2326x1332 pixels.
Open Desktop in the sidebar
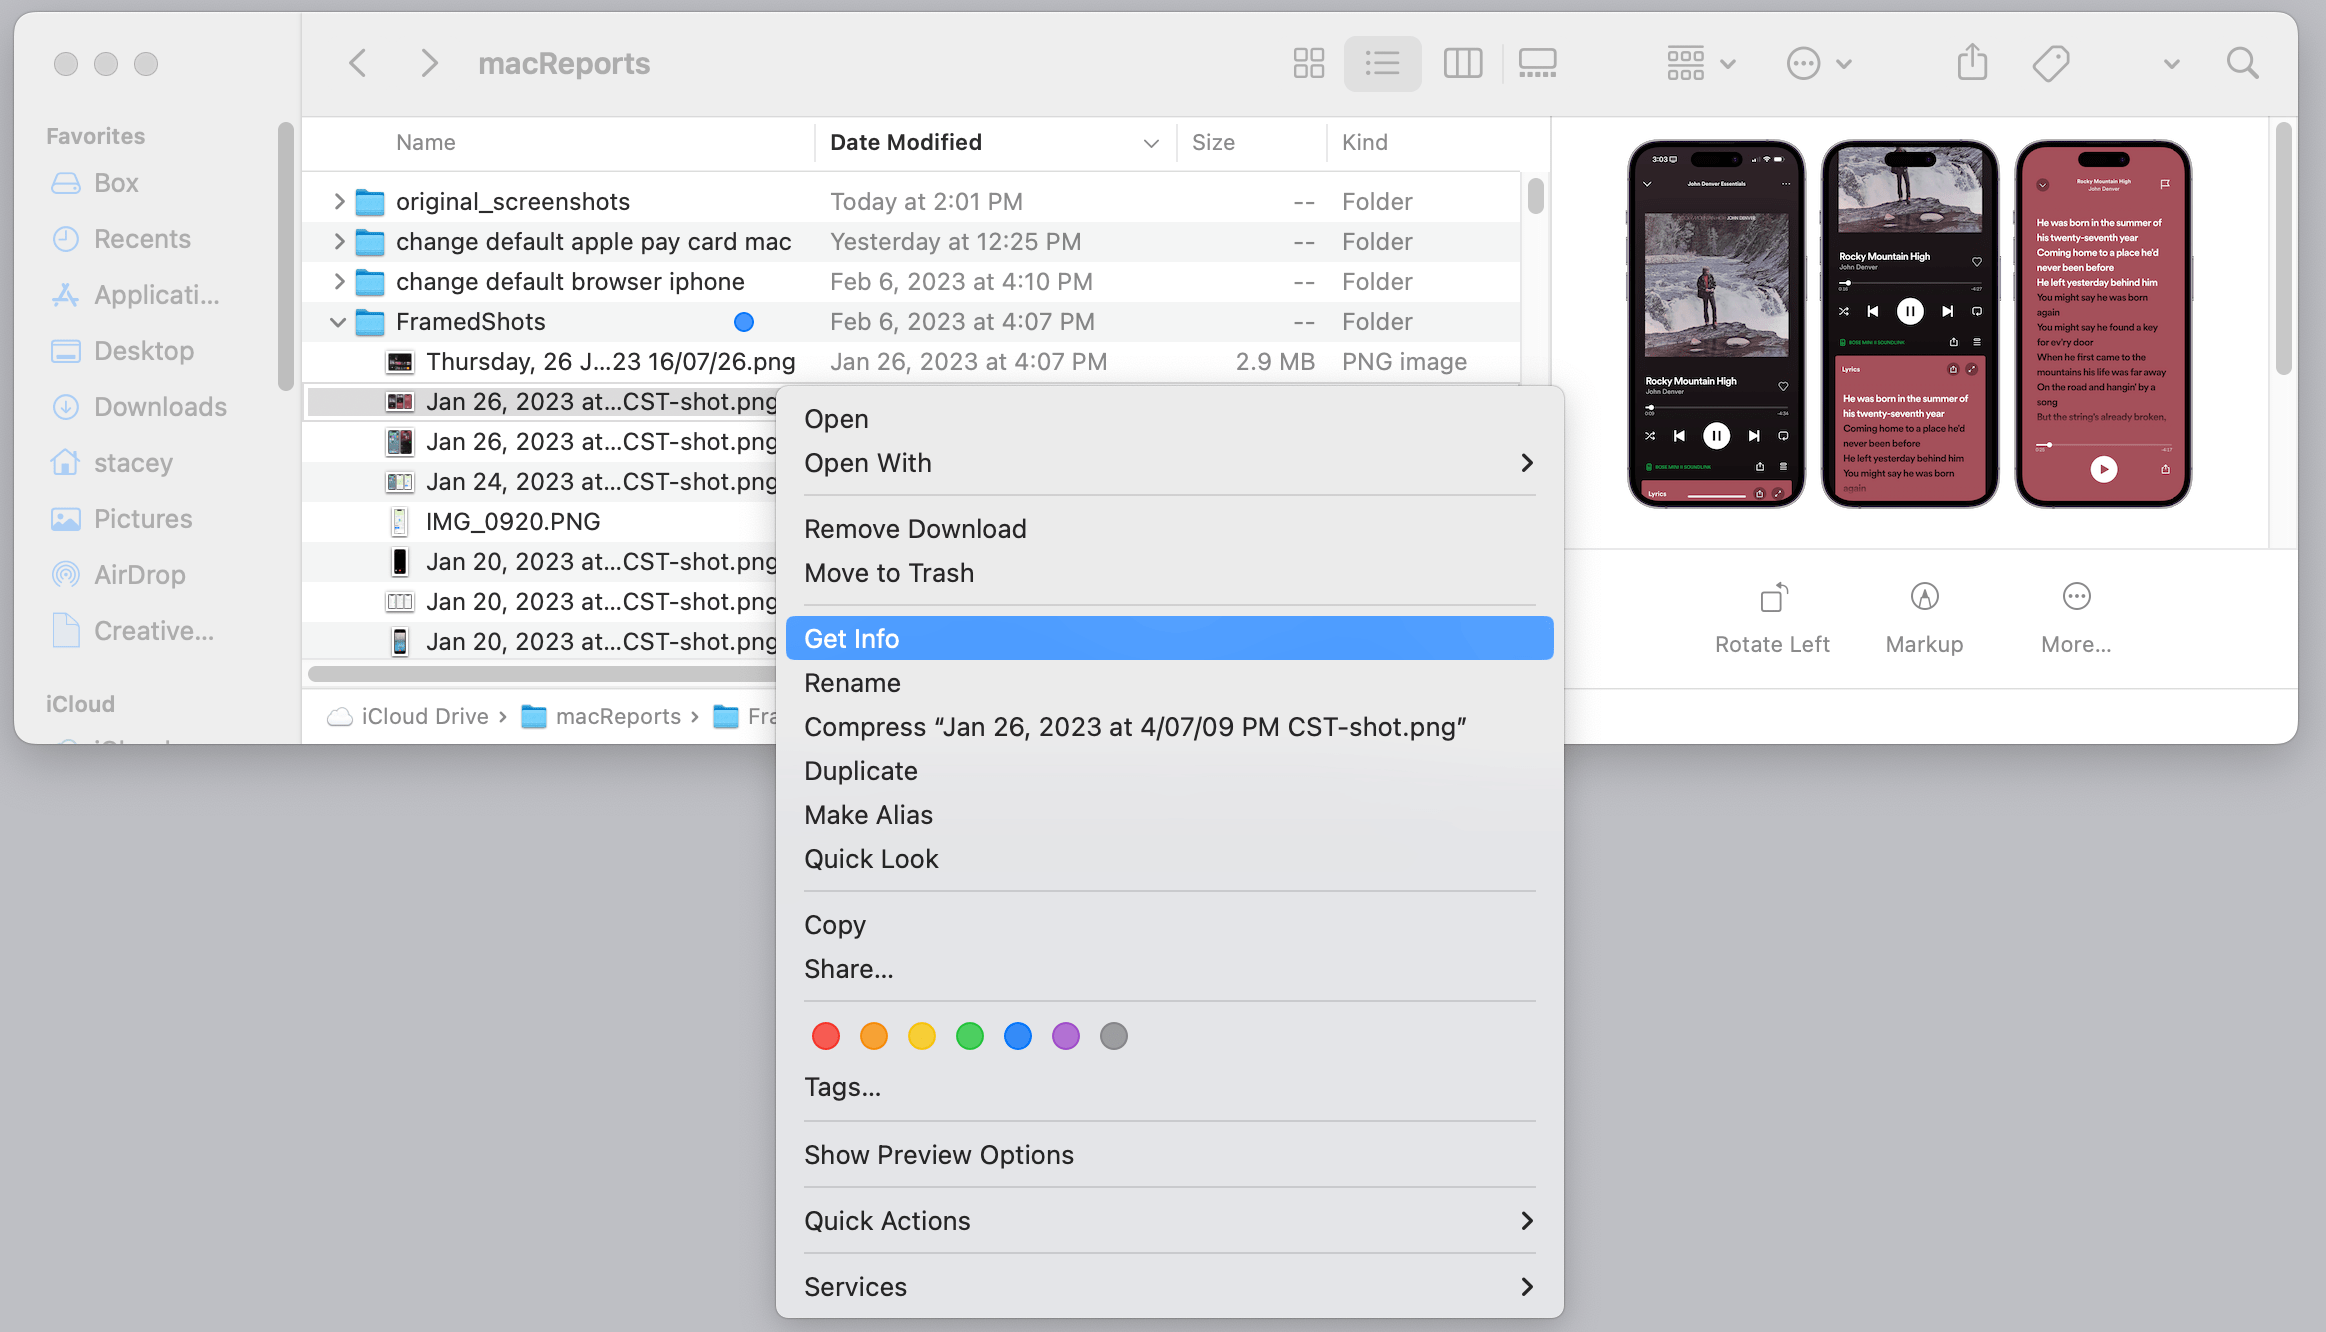(x=122, y=351)
